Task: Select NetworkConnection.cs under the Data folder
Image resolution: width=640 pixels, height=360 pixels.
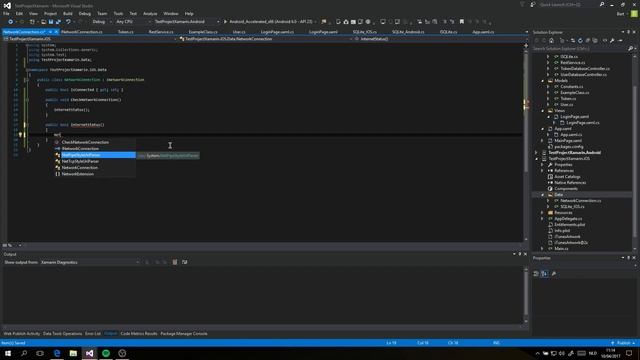Action: (x=580, y=201)
